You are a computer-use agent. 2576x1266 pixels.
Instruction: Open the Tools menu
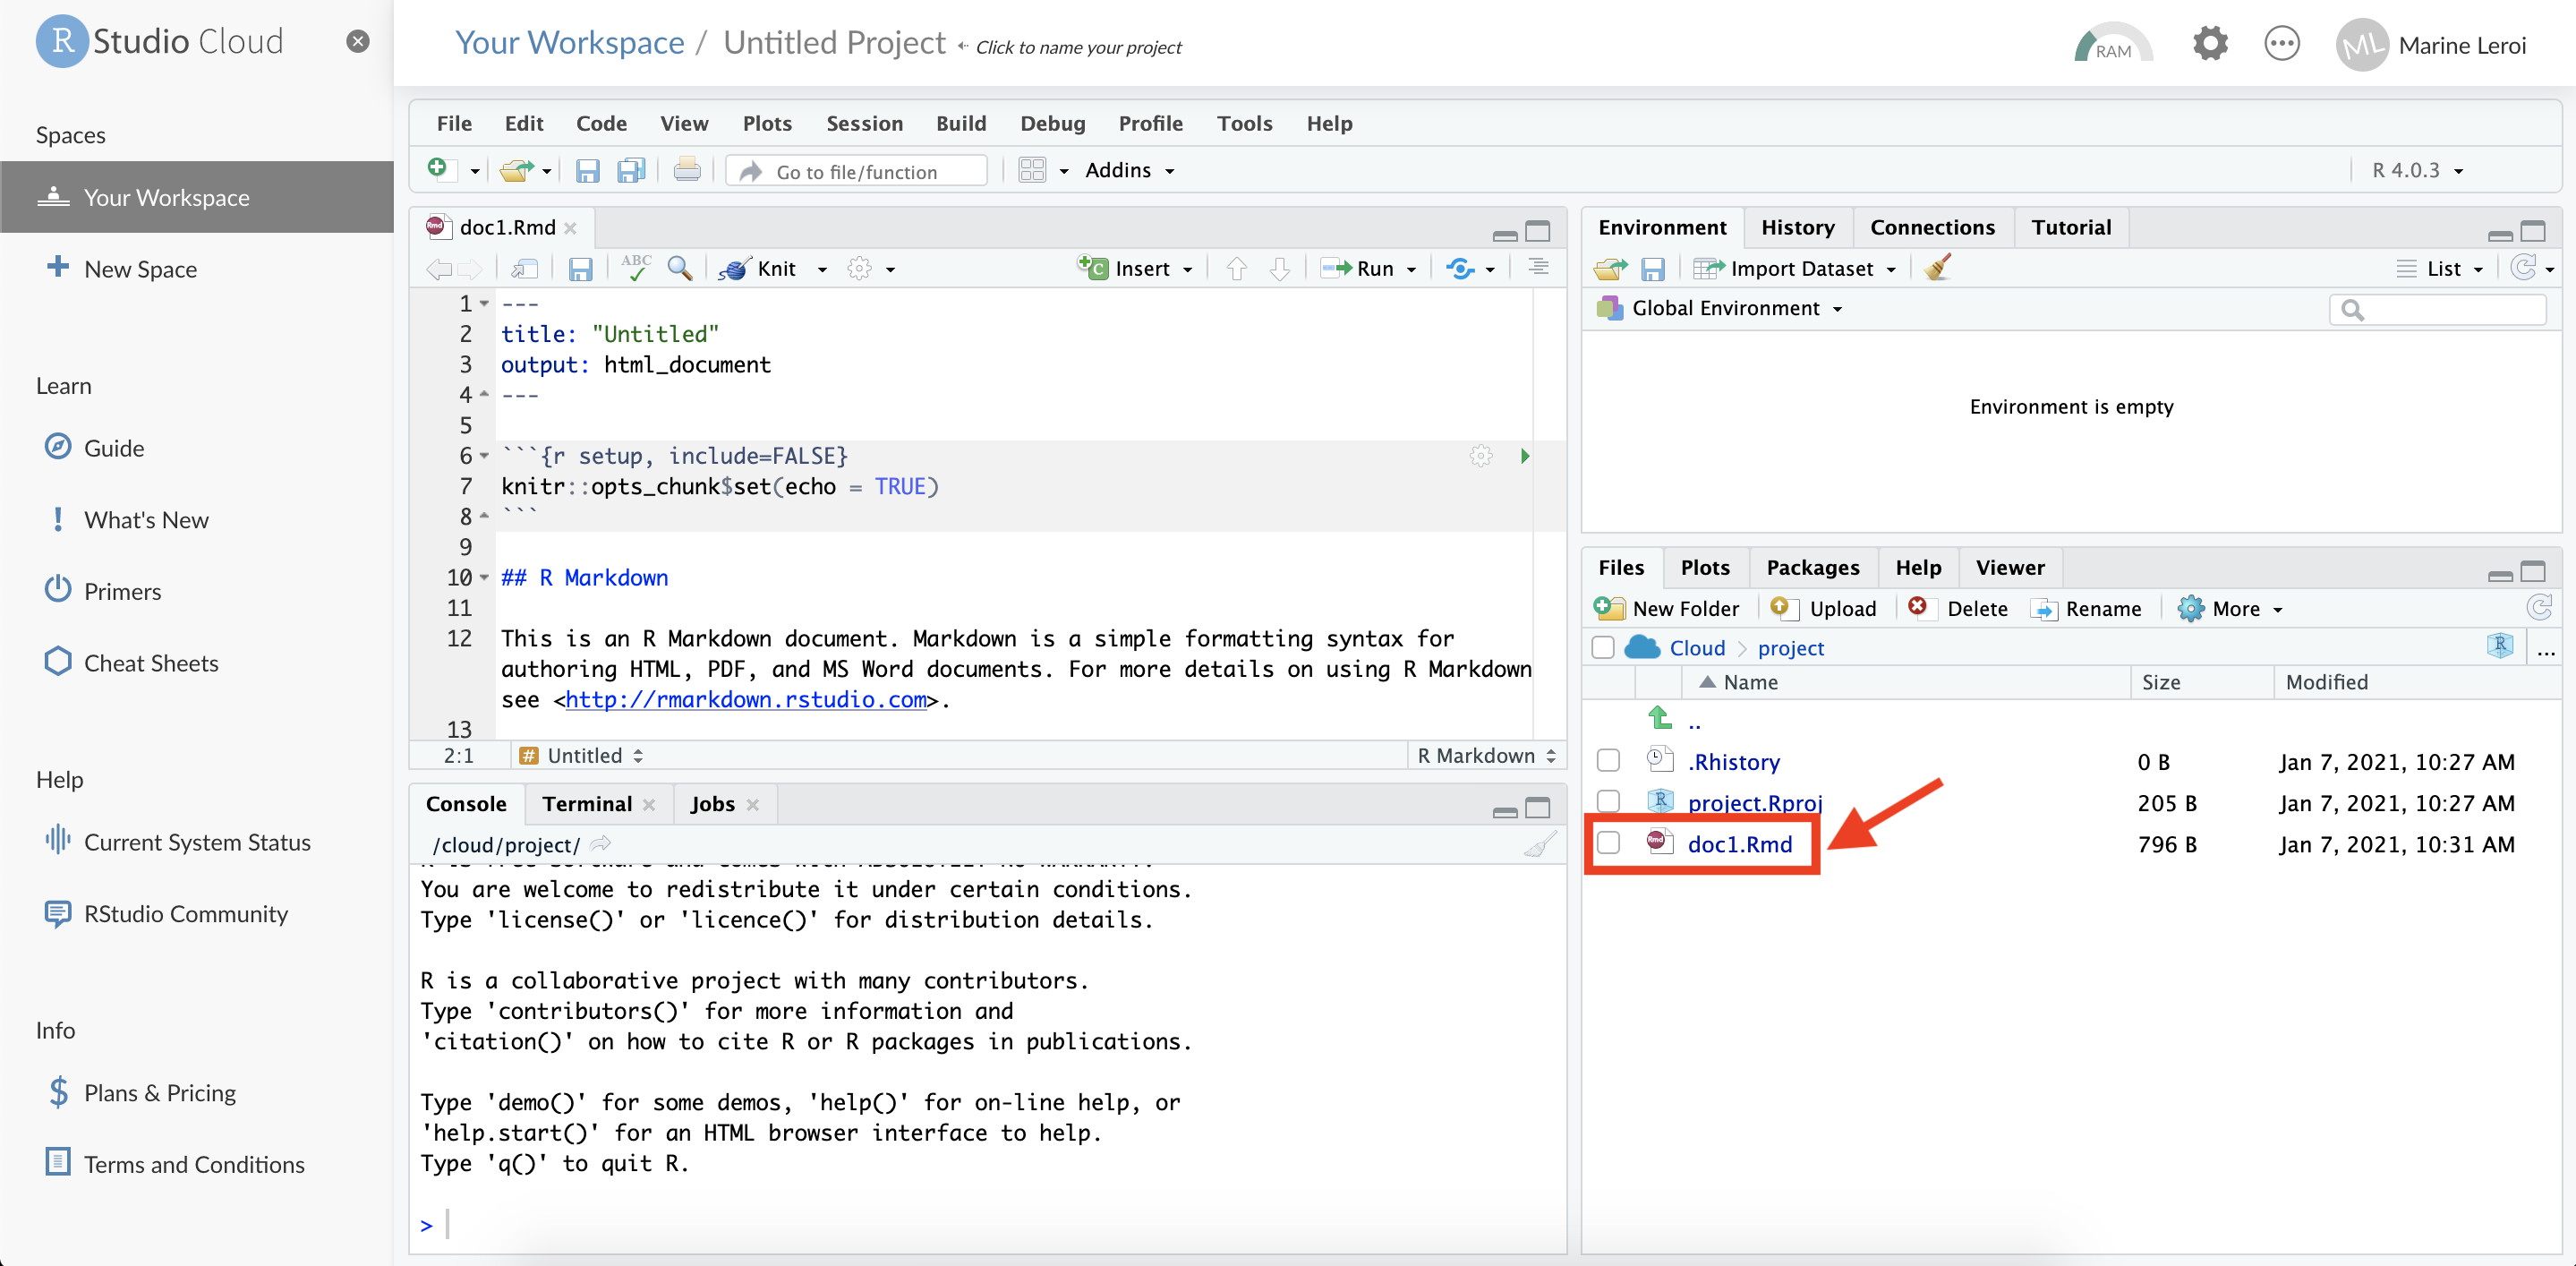pos(1244,123)
